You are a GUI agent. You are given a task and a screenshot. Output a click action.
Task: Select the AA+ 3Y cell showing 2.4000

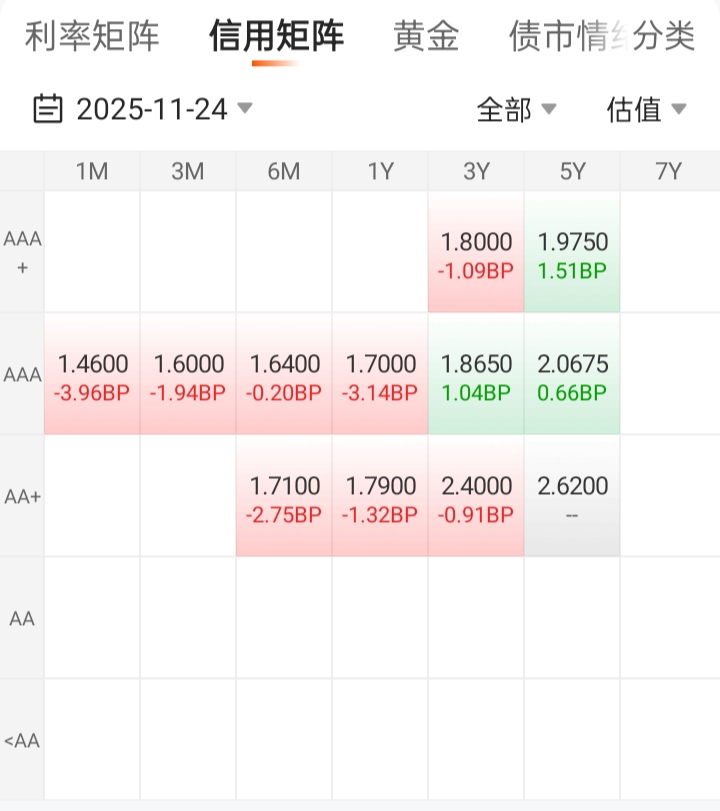pos(476,499)
